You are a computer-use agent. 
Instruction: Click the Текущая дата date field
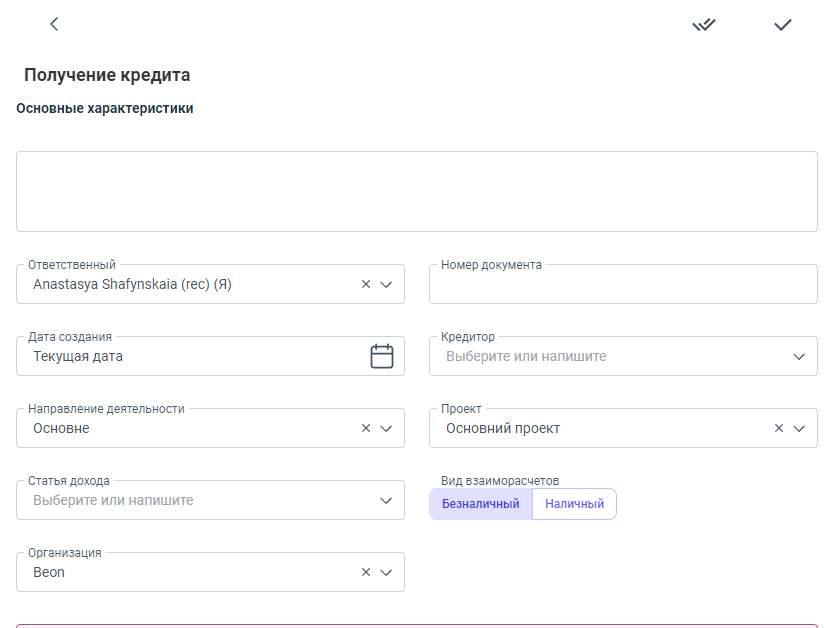click(x=190, y=357)
